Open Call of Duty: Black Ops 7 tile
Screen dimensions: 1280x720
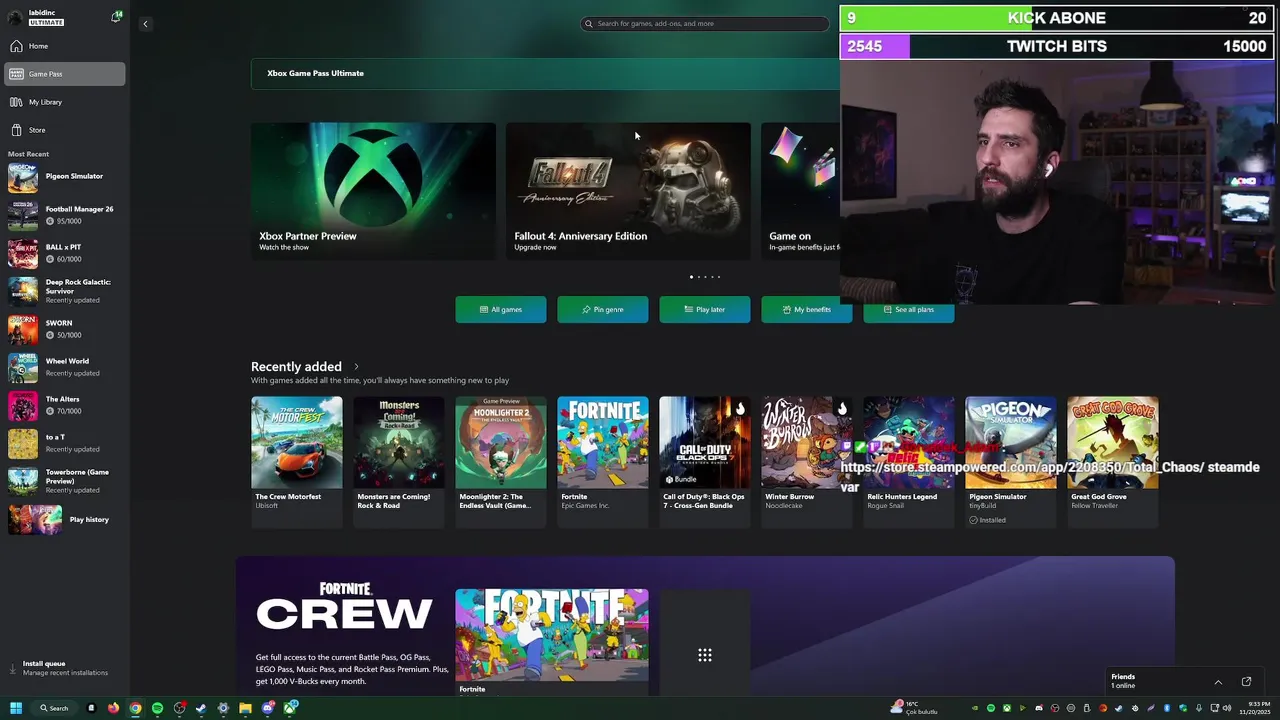(705, 460)
